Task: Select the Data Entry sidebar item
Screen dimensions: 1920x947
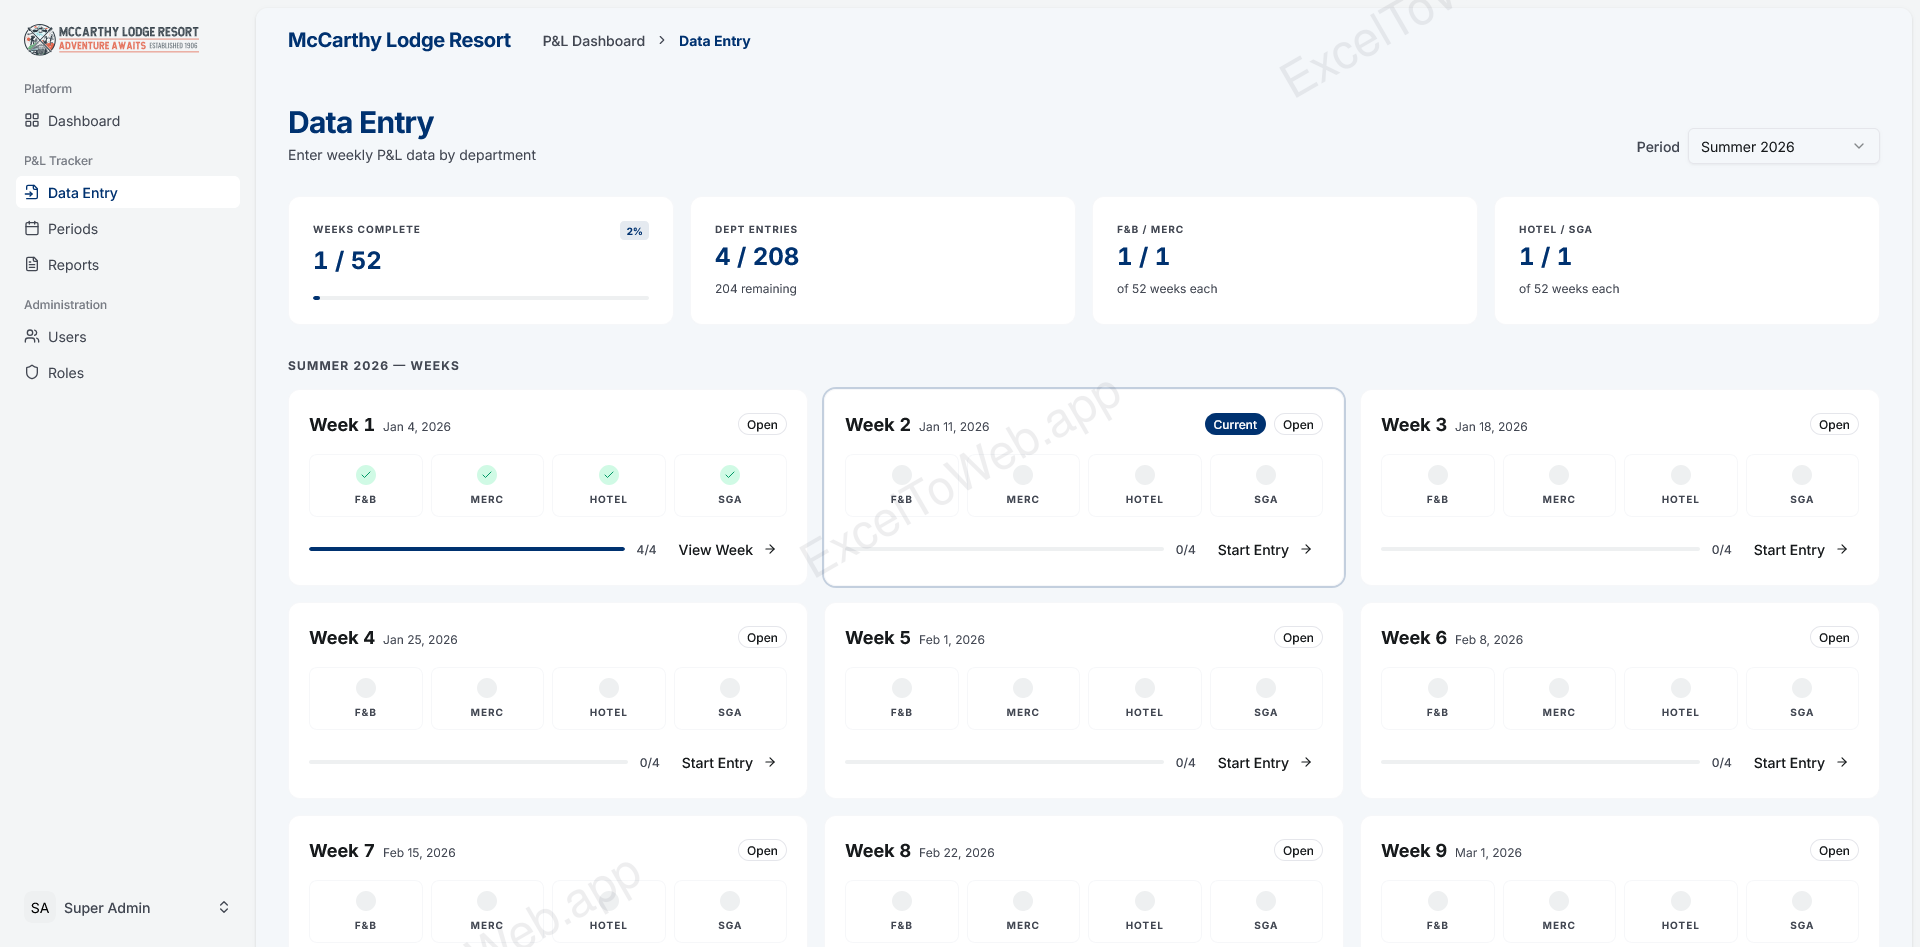Action: click(x=83, y=192)
